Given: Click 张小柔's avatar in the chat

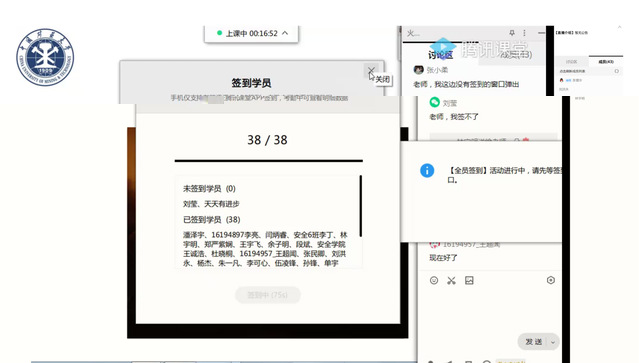Looking at the screenshot, I should click(x=419, y=70).
